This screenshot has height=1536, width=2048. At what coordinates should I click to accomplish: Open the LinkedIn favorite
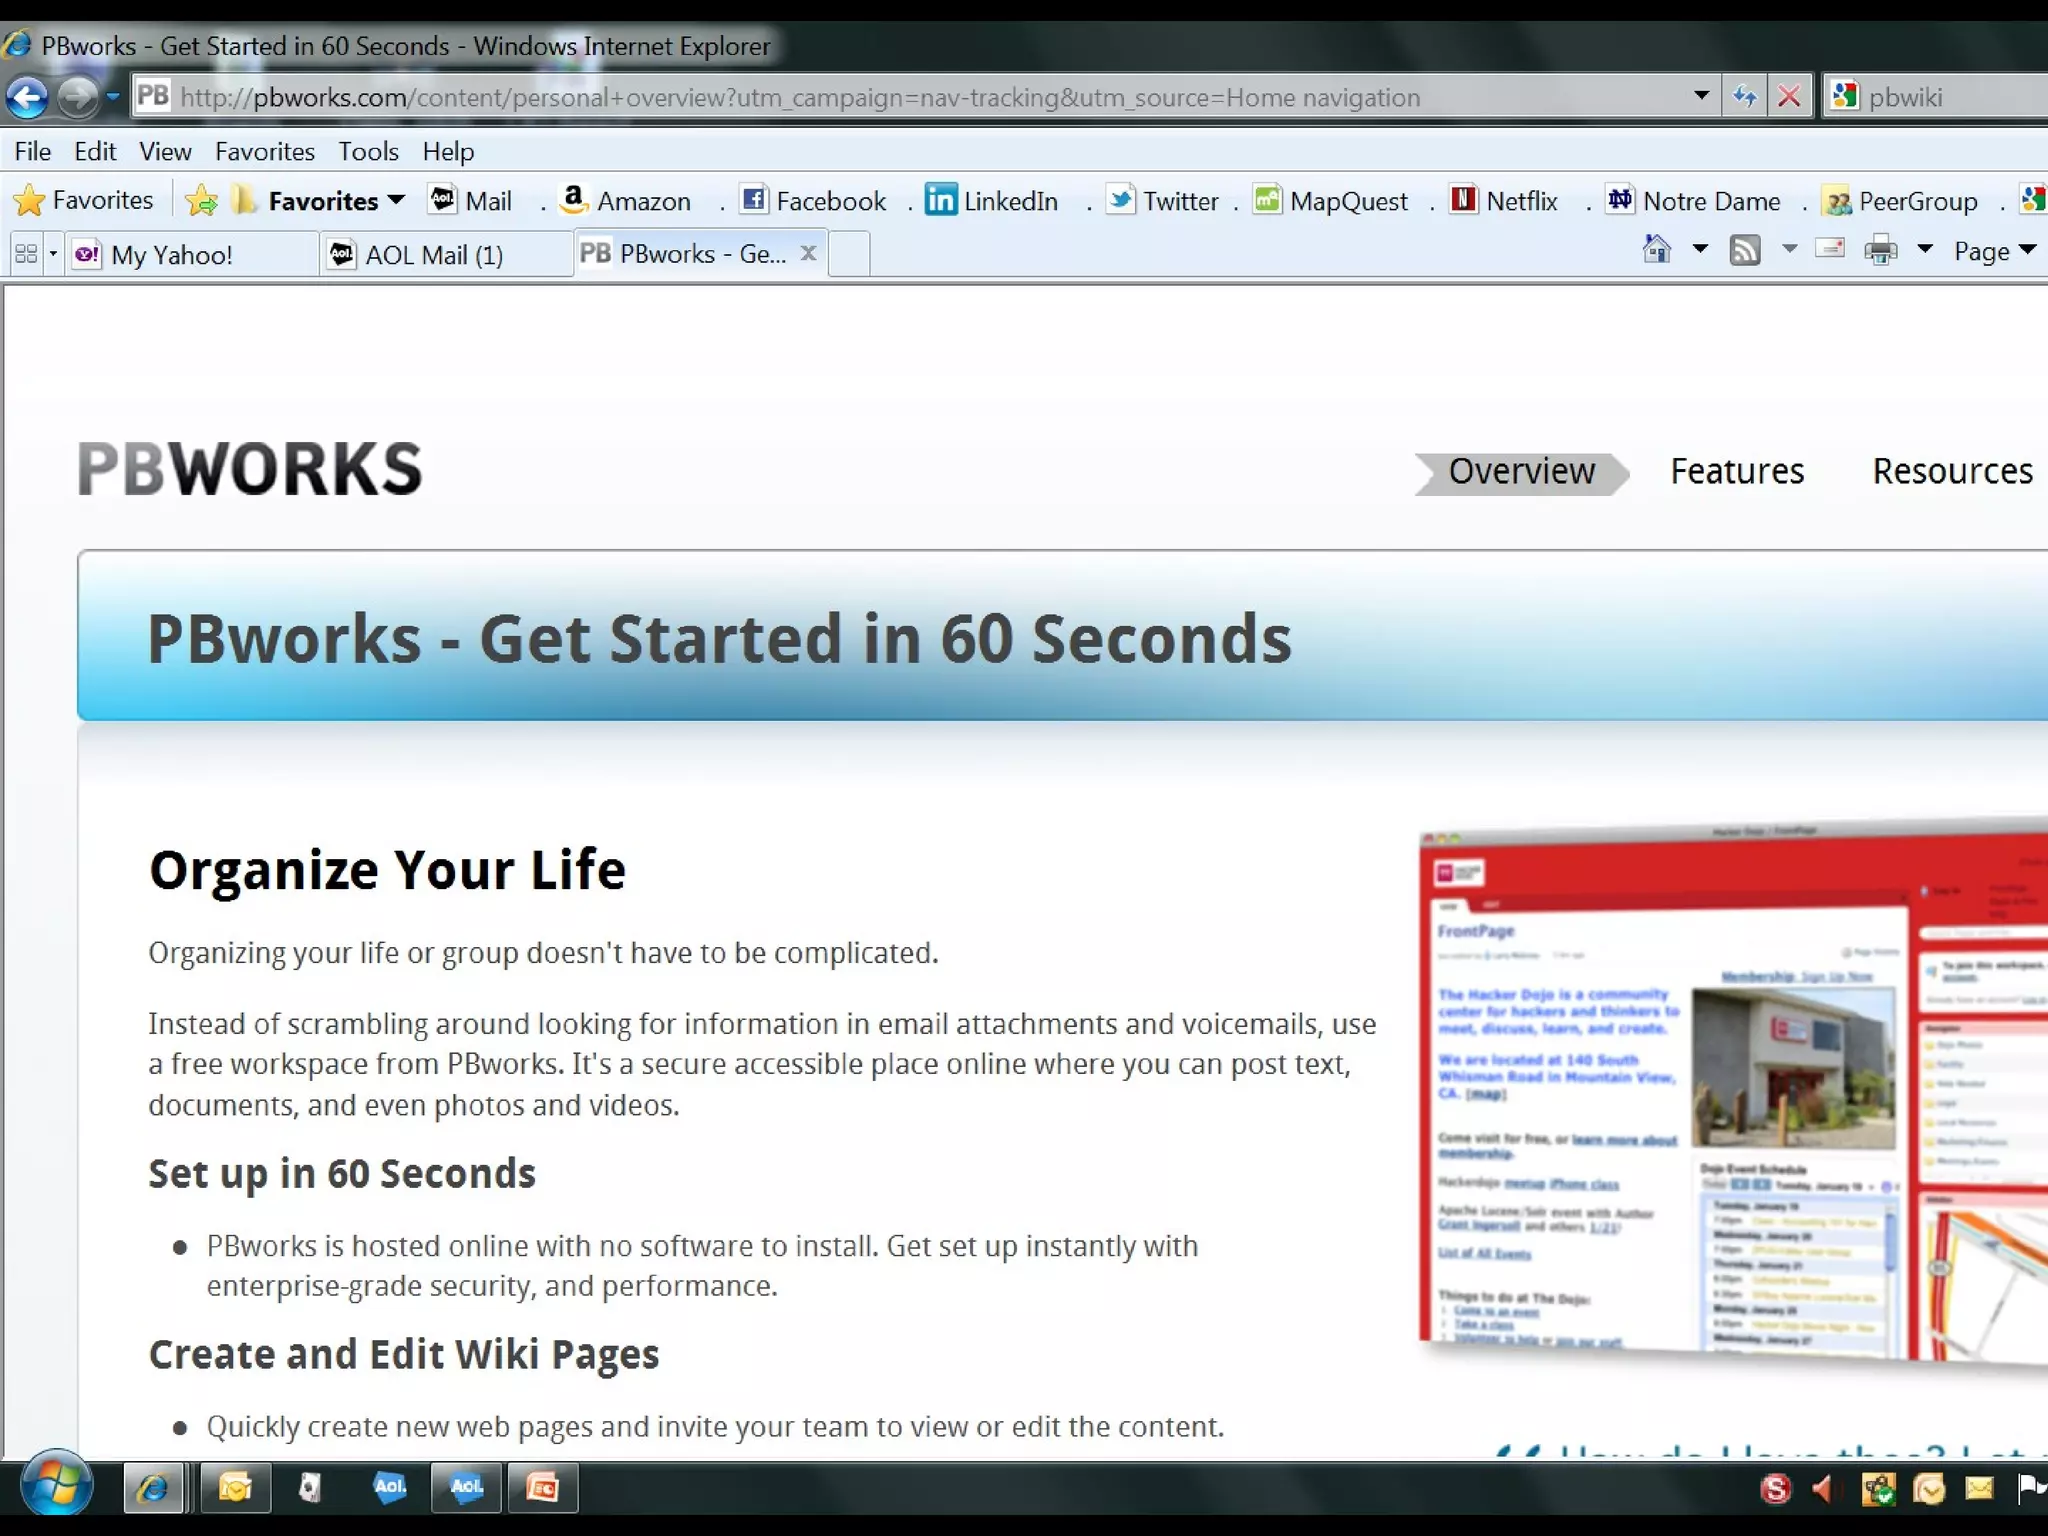click(991, 201)
